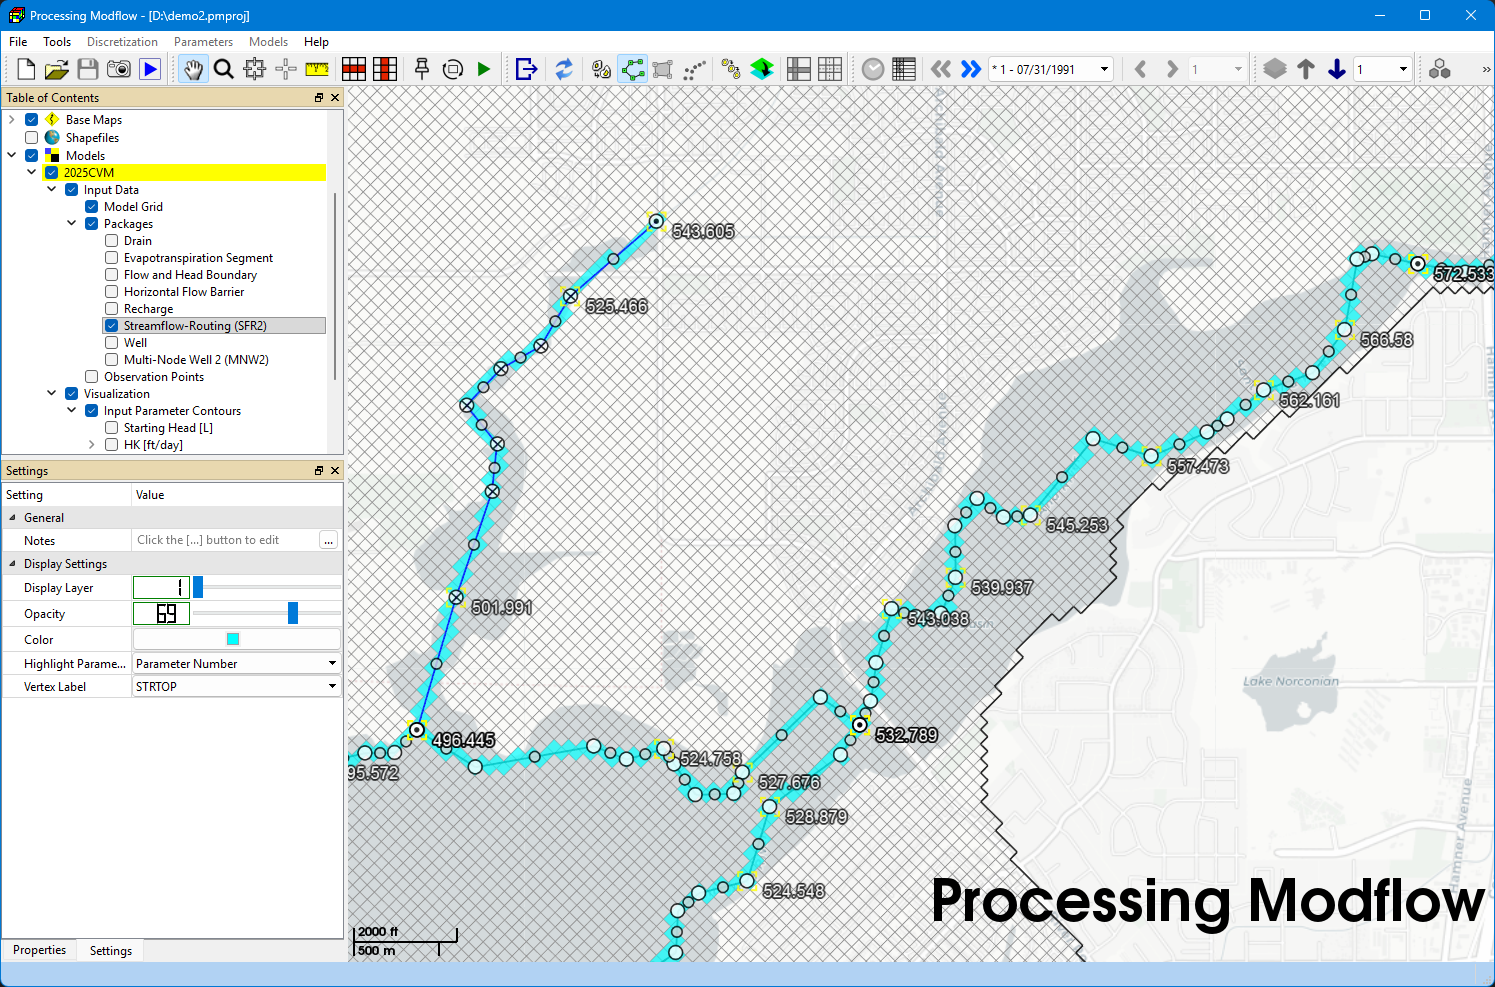1495x987 pixels.
Task: Open the stress period dropdown showing 07/31/1991
Action: tap(1105, 69)
